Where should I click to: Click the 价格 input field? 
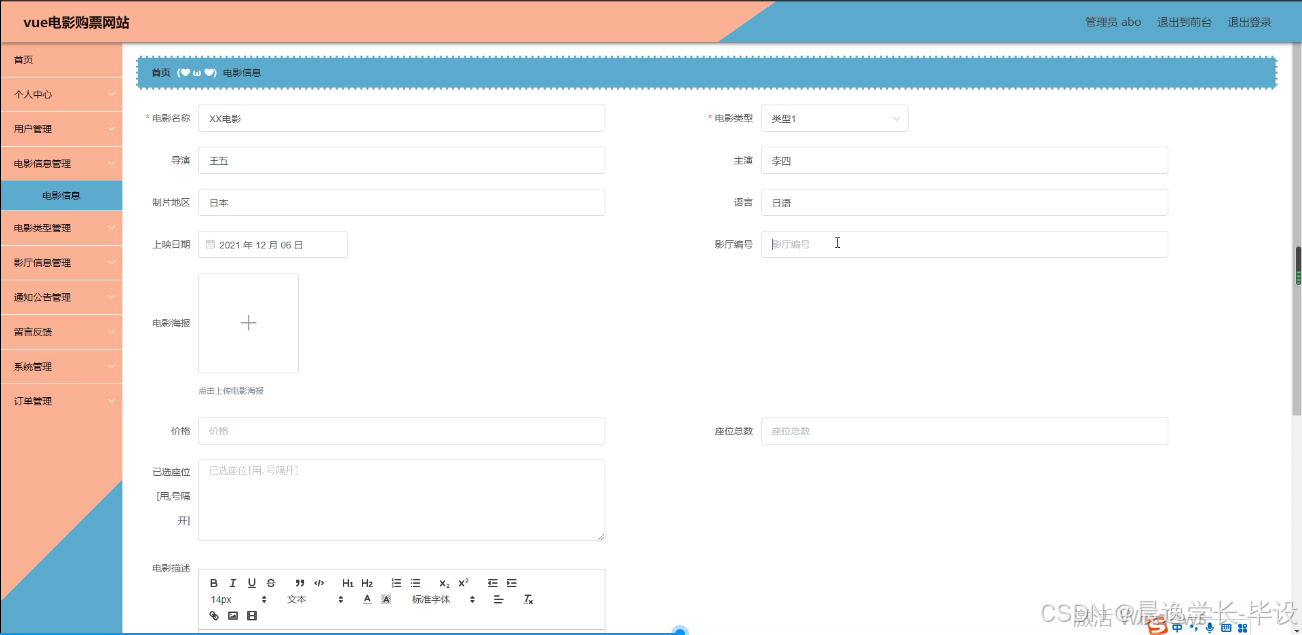coord(402,431)
